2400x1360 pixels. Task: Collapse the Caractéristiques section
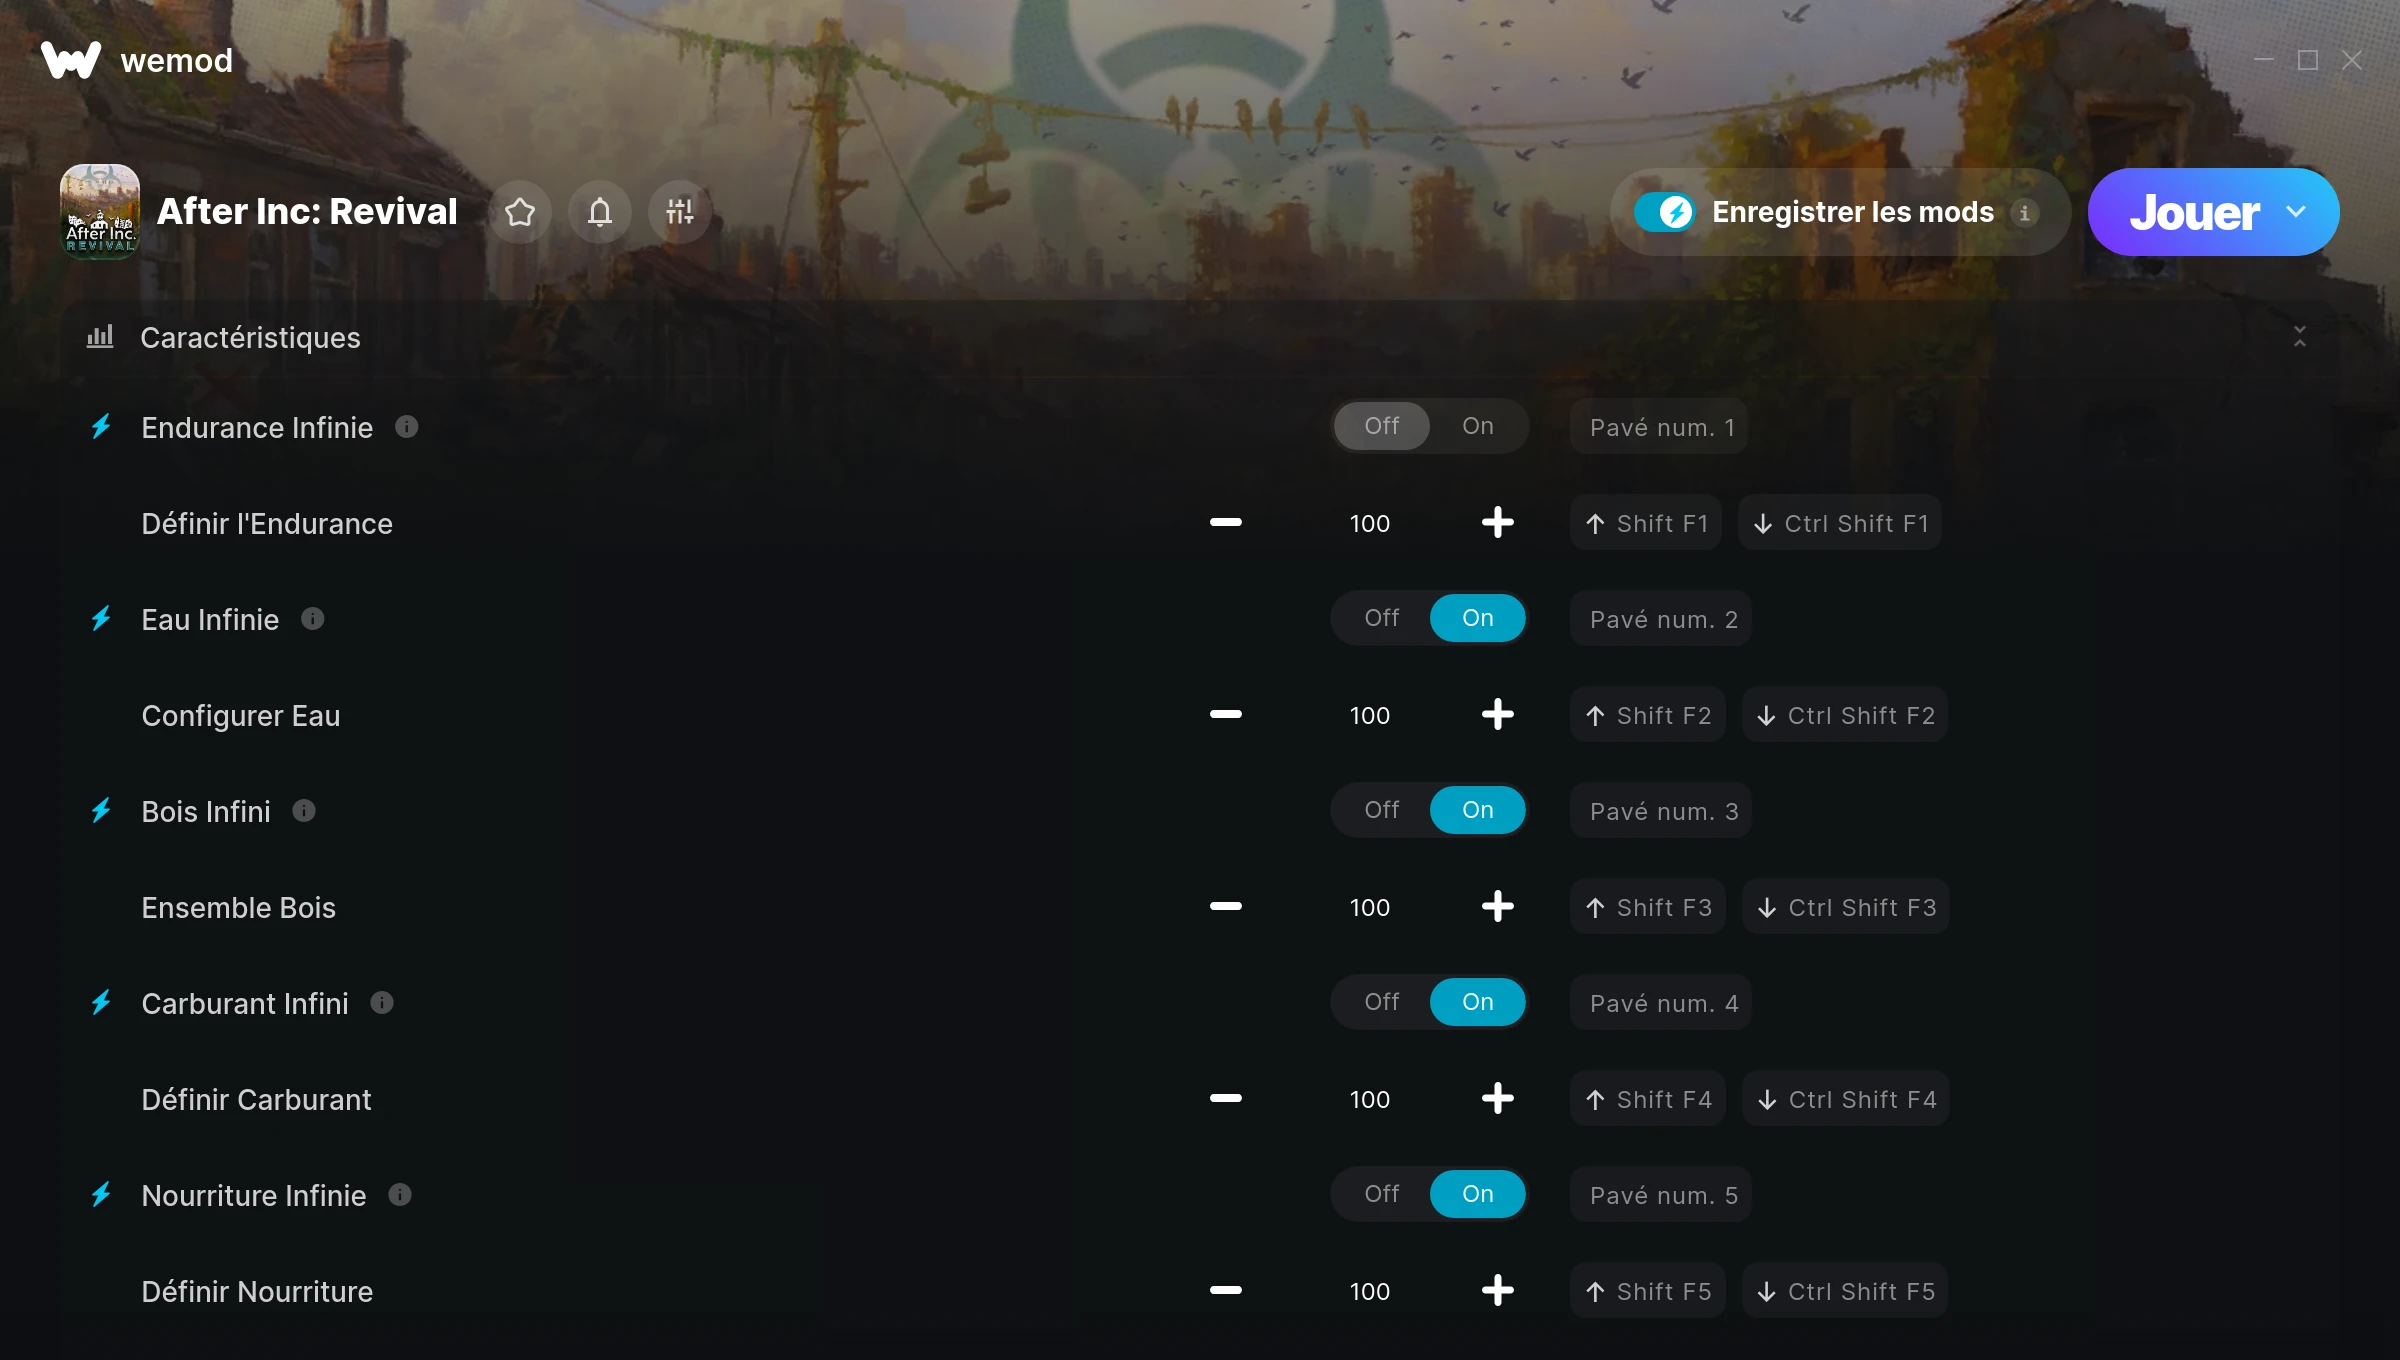click(x=2300, y=337)
